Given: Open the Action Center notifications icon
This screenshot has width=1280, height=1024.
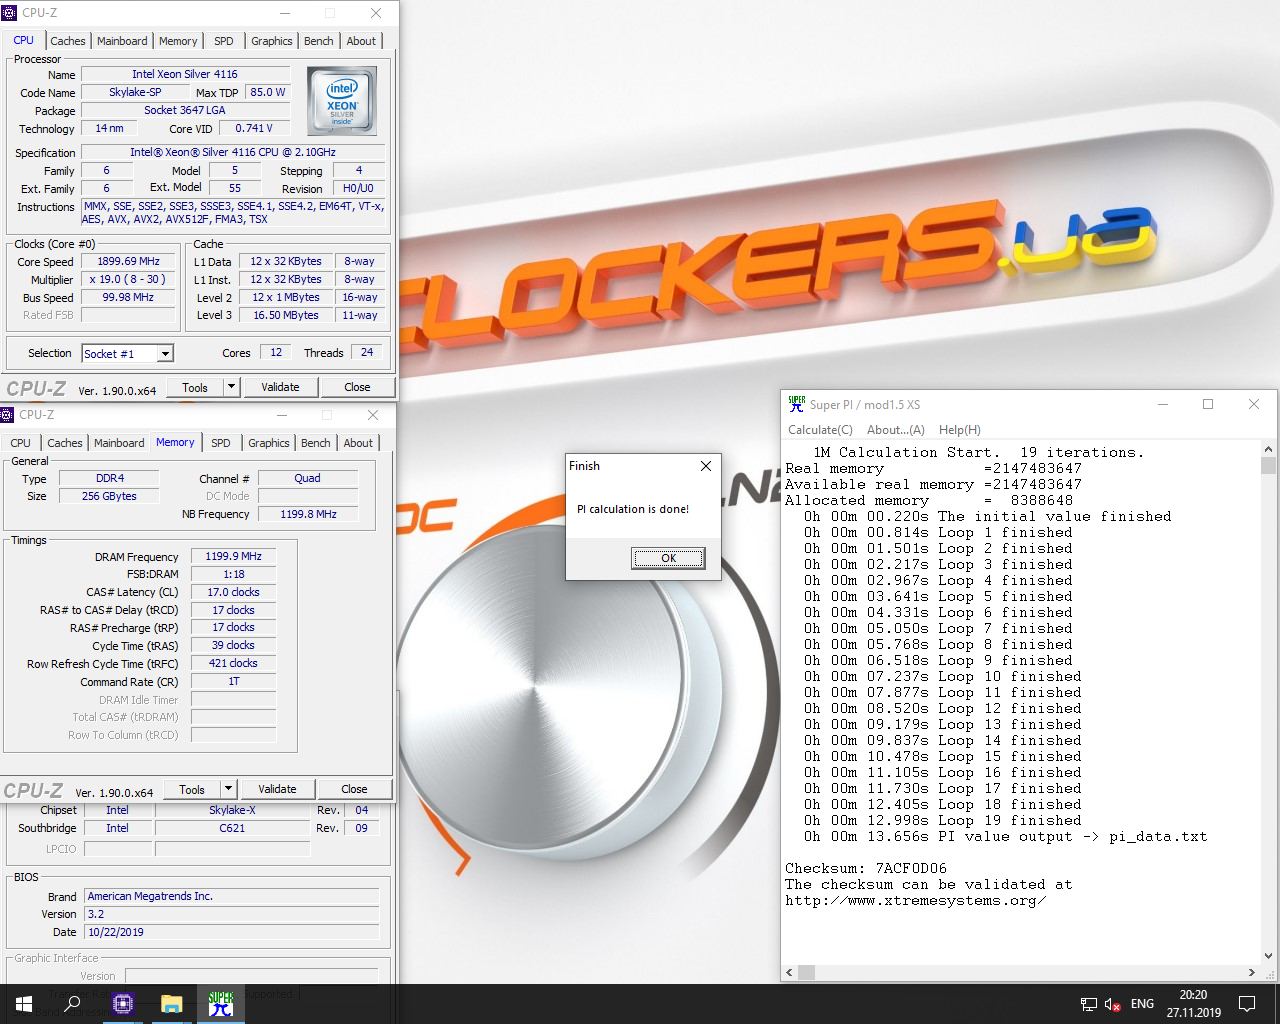Looking at the screenshot, I should (x=1247, y=1004).
